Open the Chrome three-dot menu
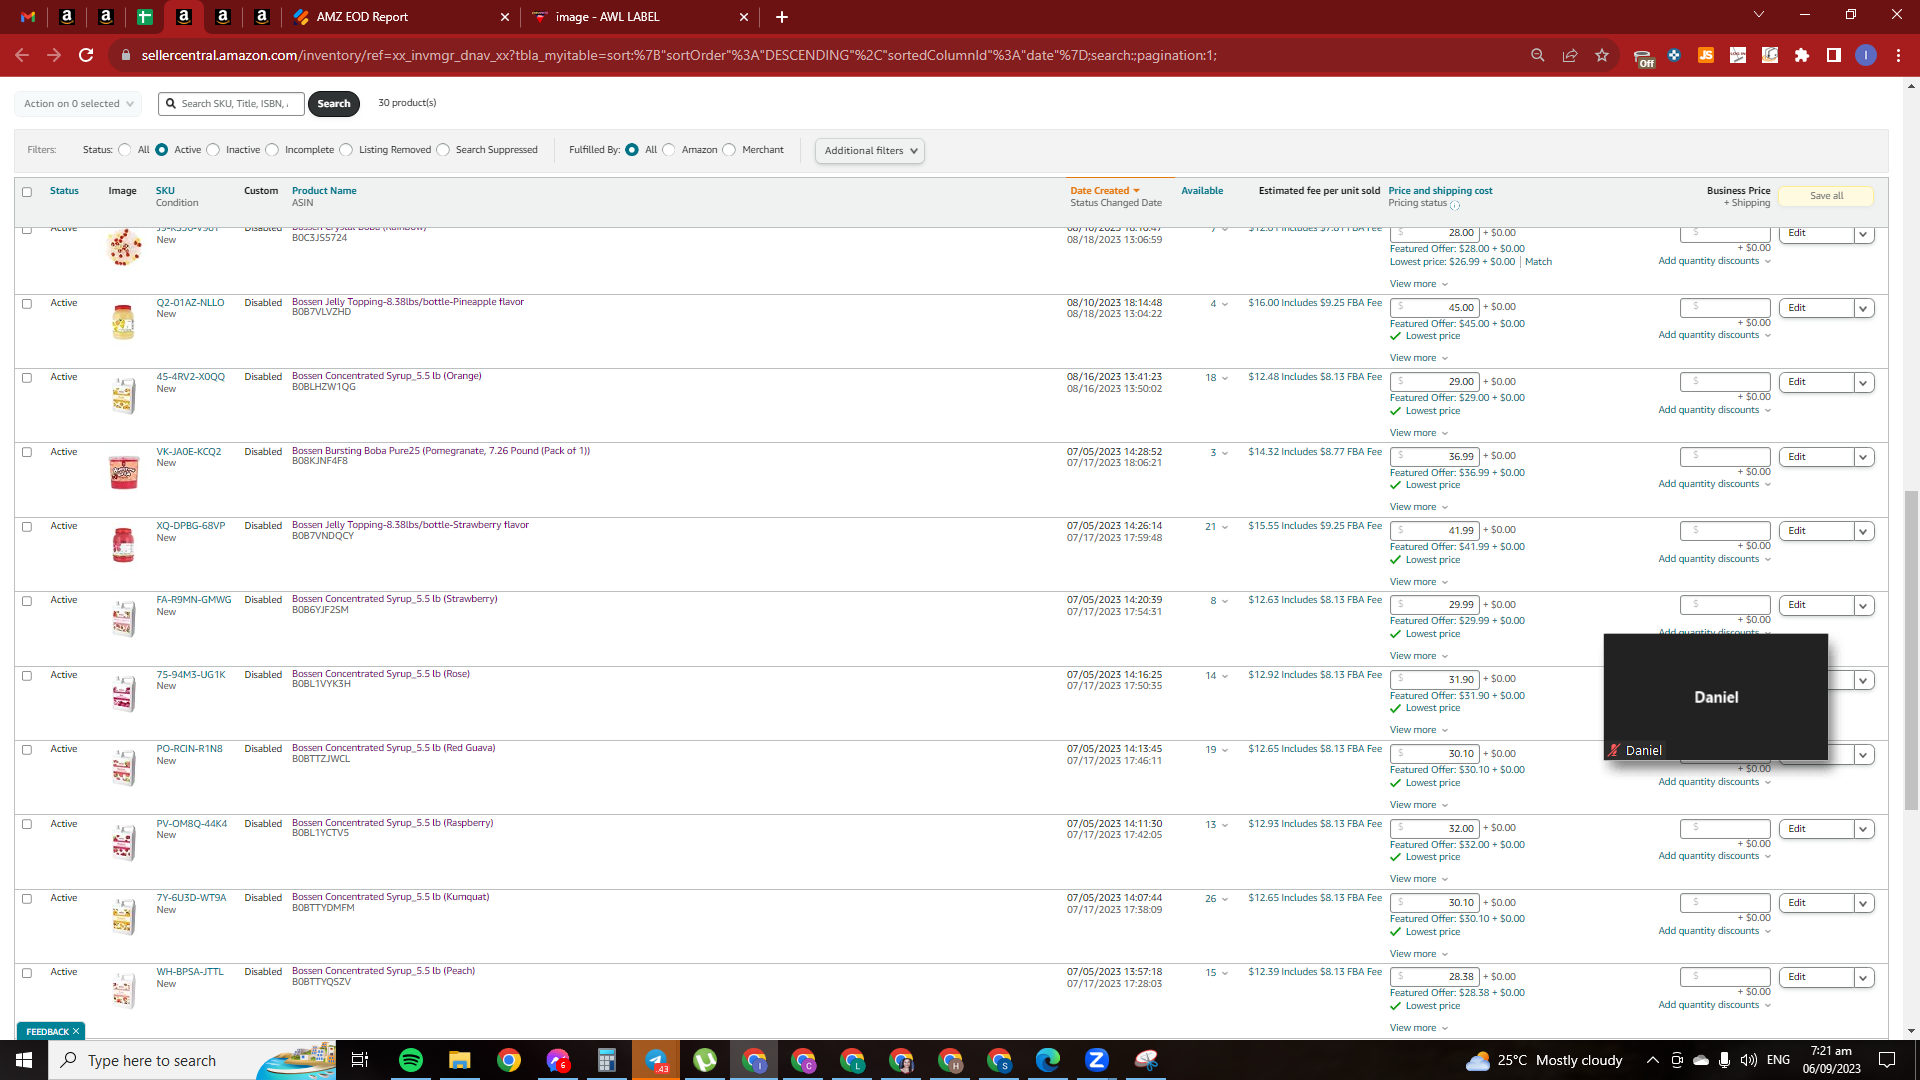Screen dimensions: 1920x1080 pyautogui.click(x=1898, y=55)
